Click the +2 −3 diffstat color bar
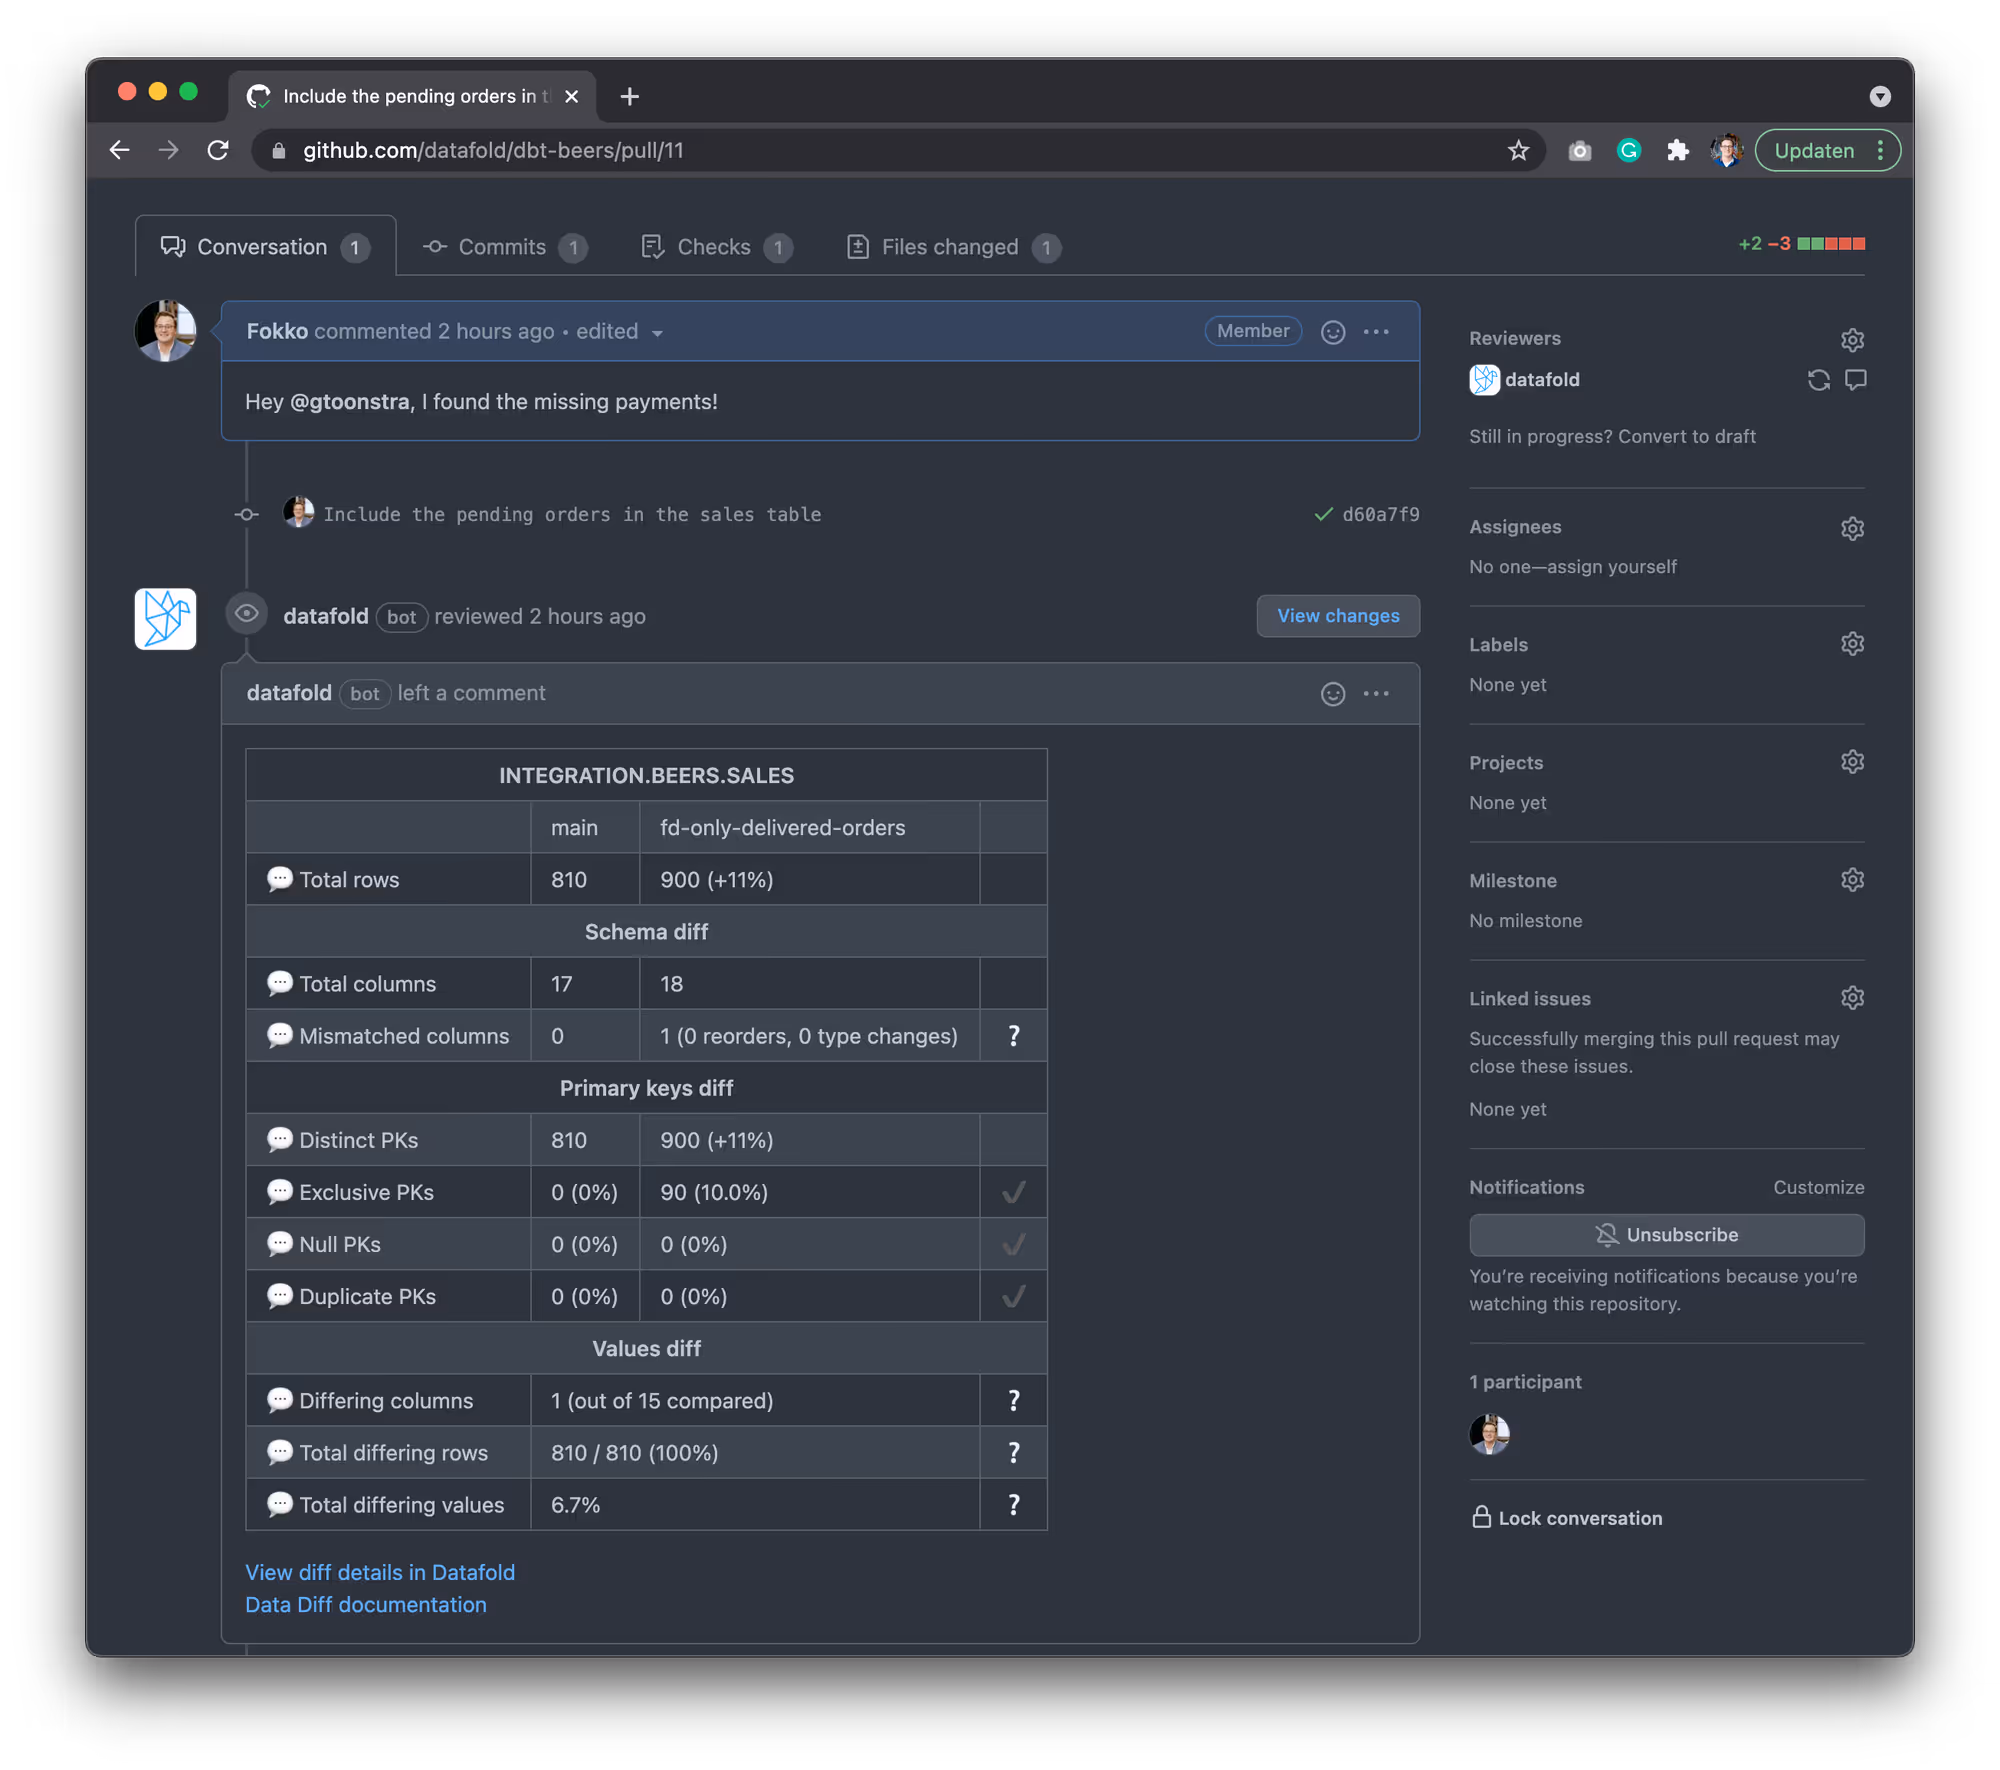Viewport: 2000px width, 1770px height. click(1831, 244)
